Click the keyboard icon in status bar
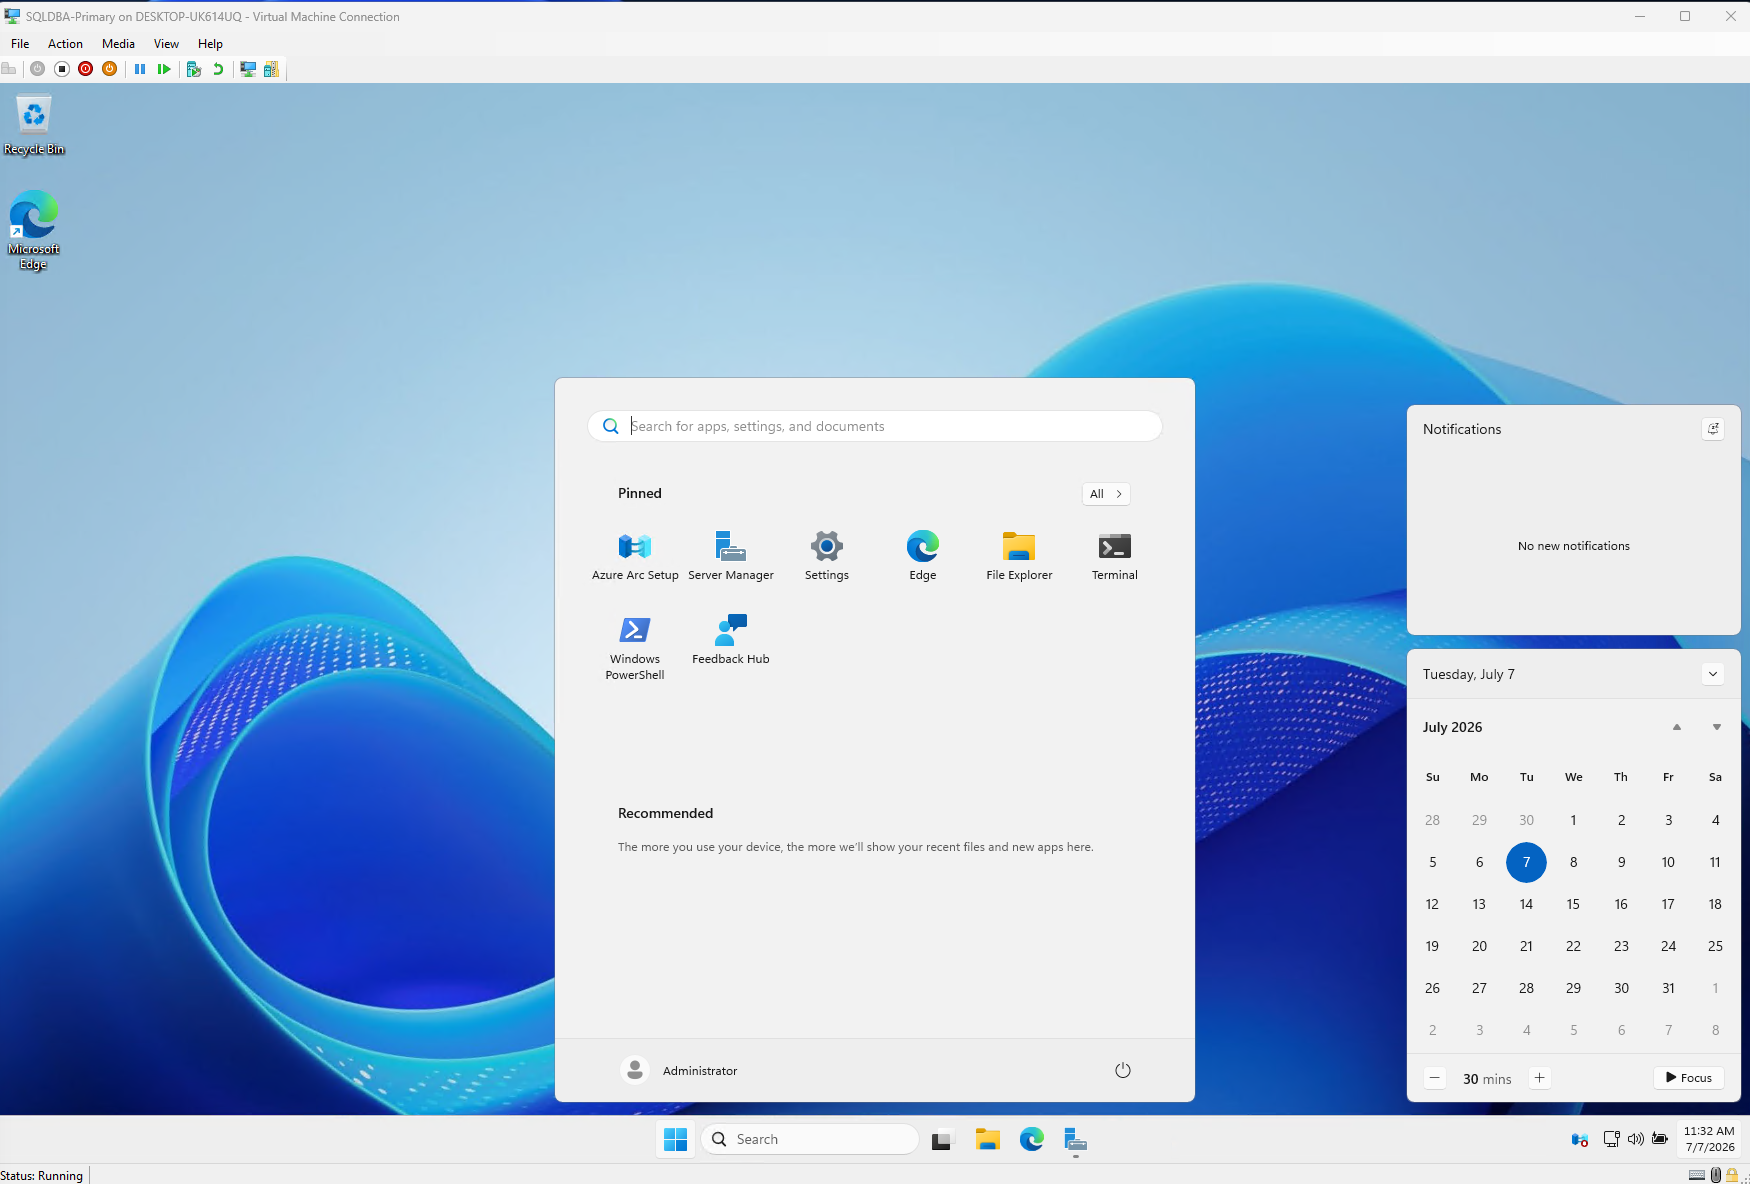Image resolution: width=1750 pixels, height=1184 pixels. point(1697,1175)
